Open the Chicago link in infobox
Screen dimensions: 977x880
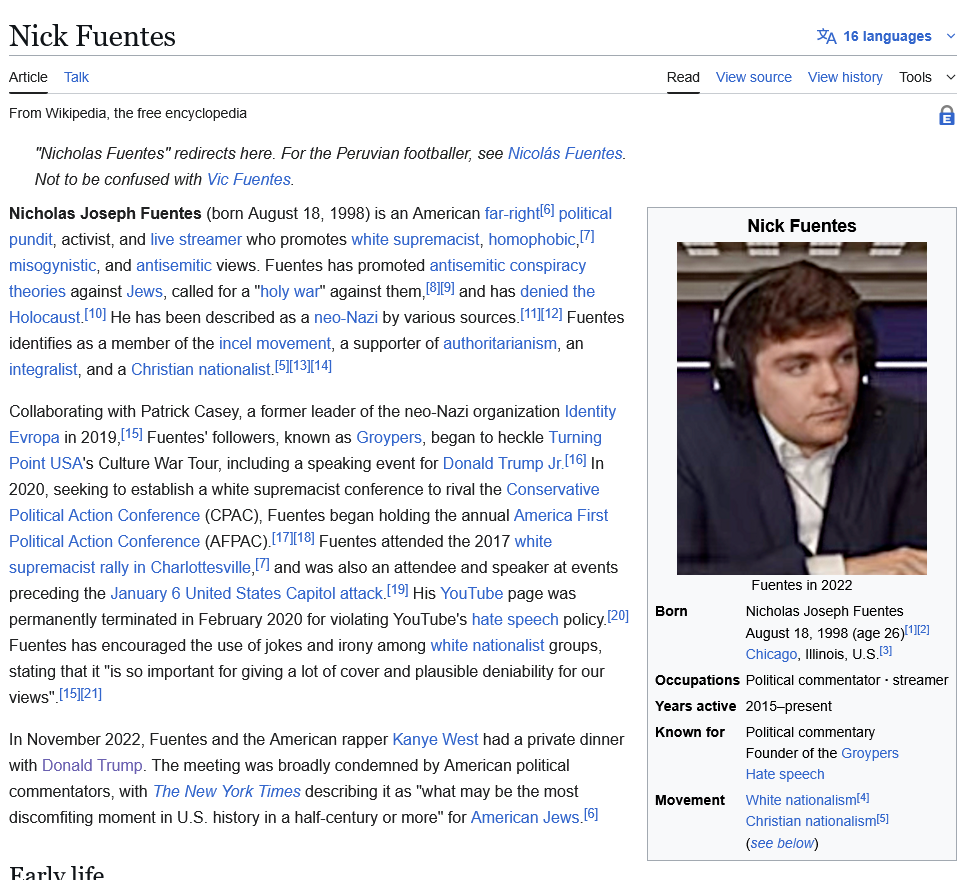771,654
